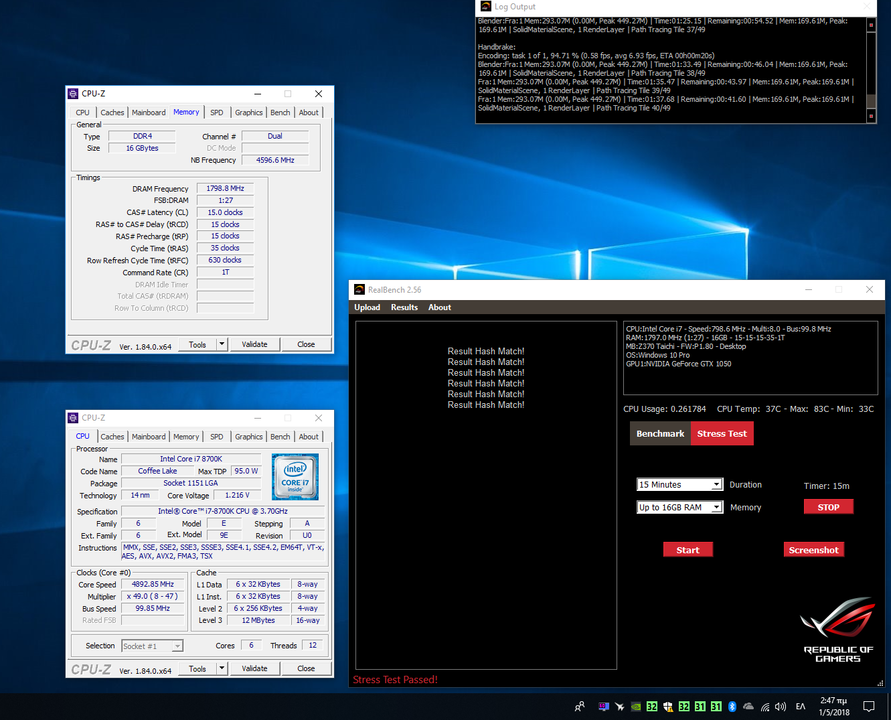The height and width of the screenshot is (720, 891).
Task: Click the CPU-Z icon in the Memory window title bar
Action: 73,94
